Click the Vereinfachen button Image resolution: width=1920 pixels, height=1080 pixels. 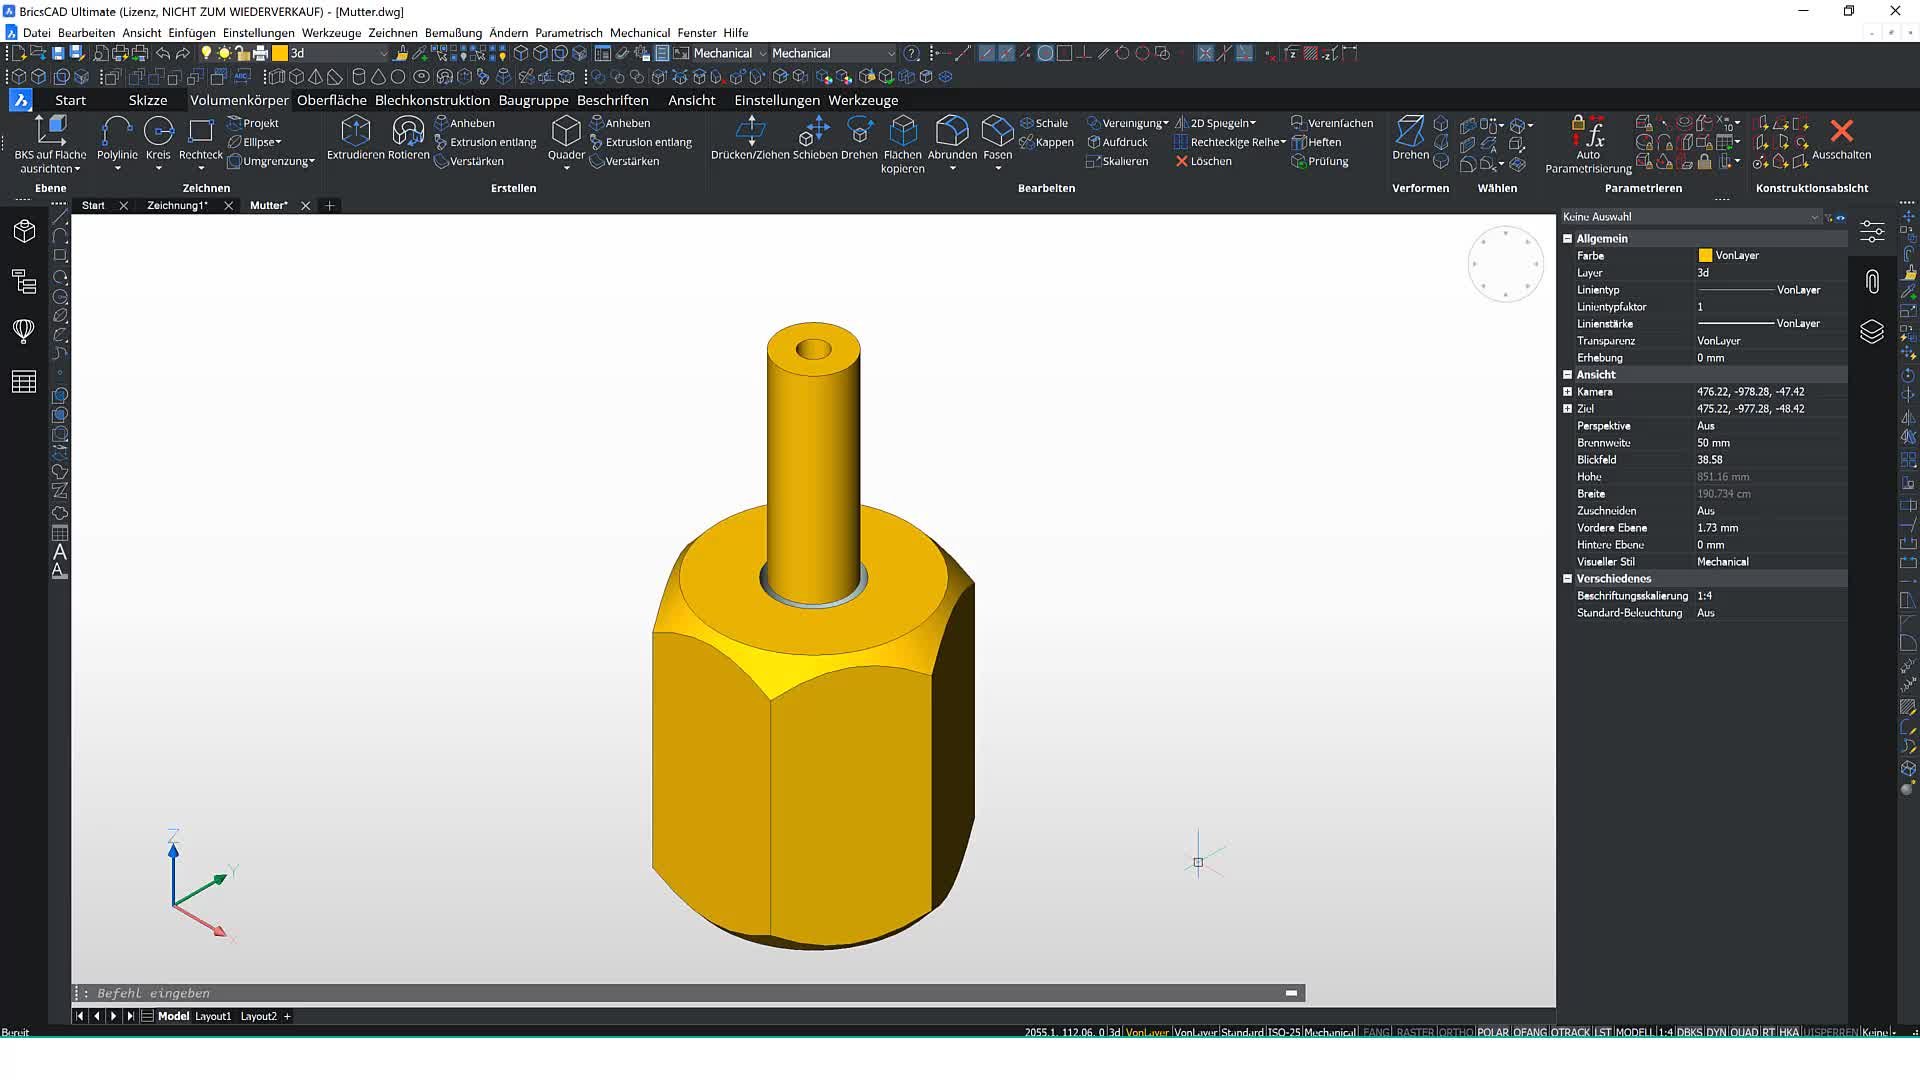point(1332,123)
